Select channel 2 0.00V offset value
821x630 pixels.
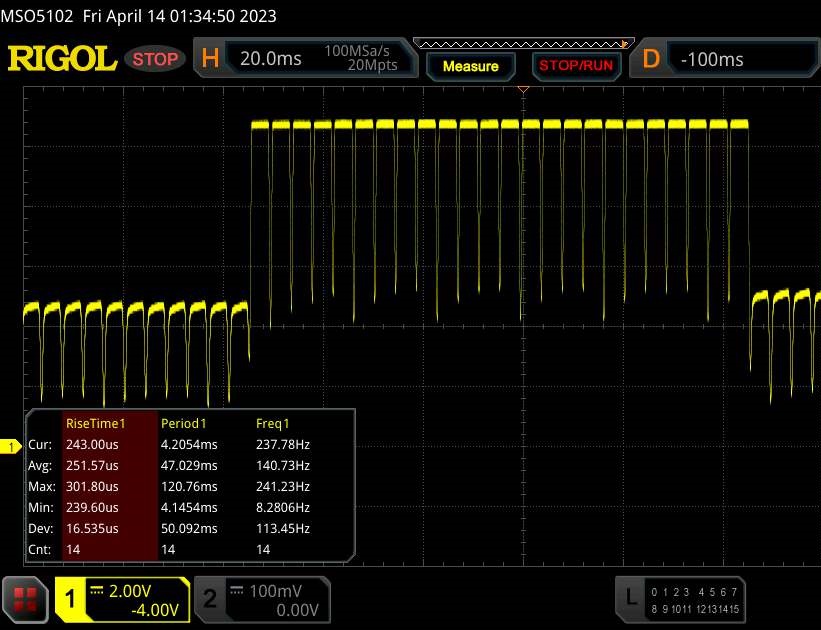pos(297,610)
